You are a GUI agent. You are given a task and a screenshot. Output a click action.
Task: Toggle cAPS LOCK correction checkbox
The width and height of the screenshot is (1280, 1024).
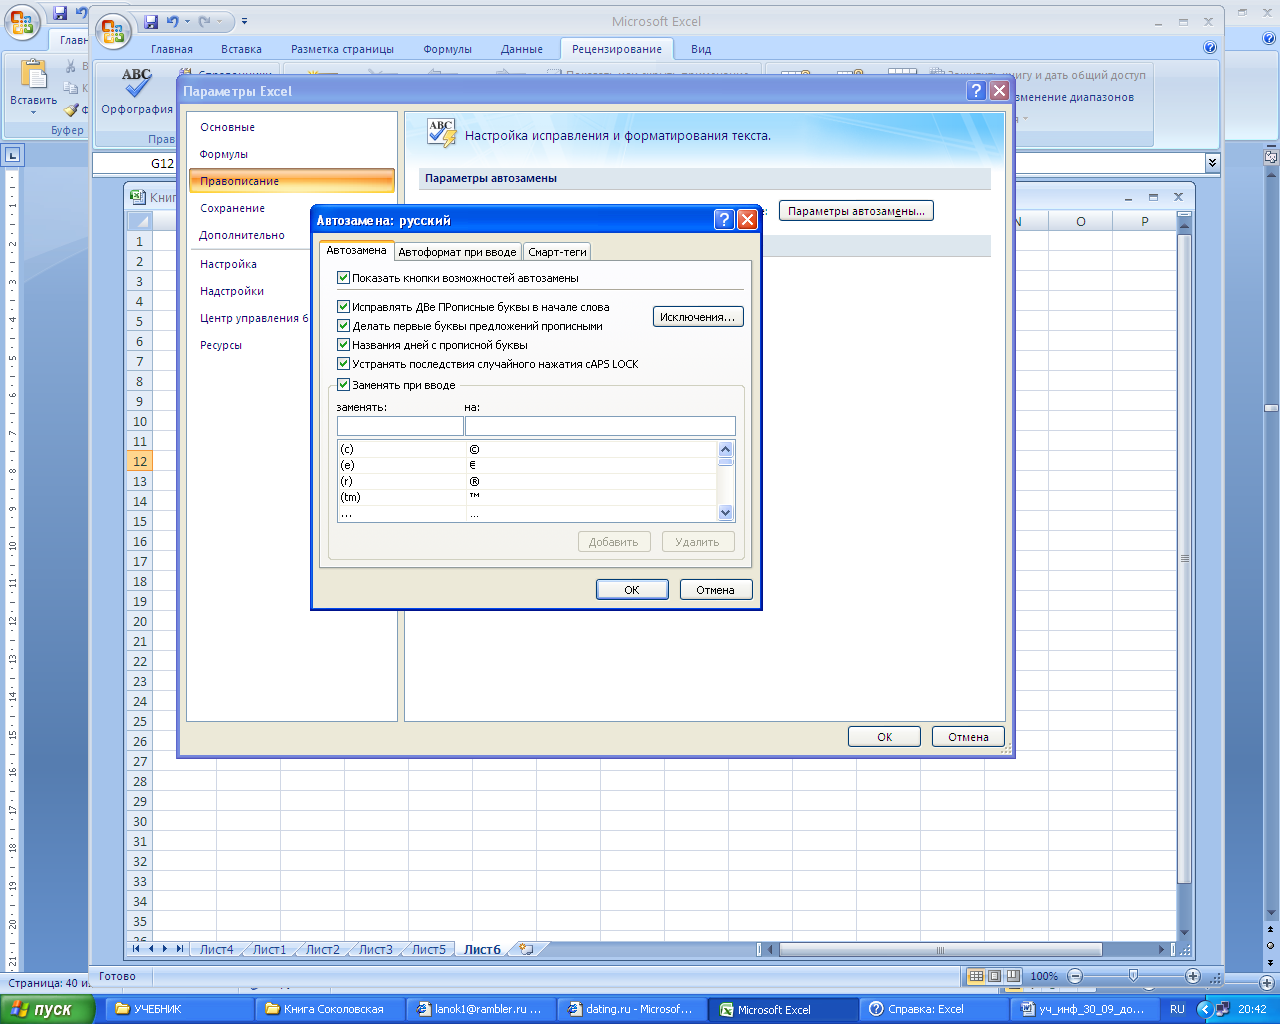click(343, 364)
